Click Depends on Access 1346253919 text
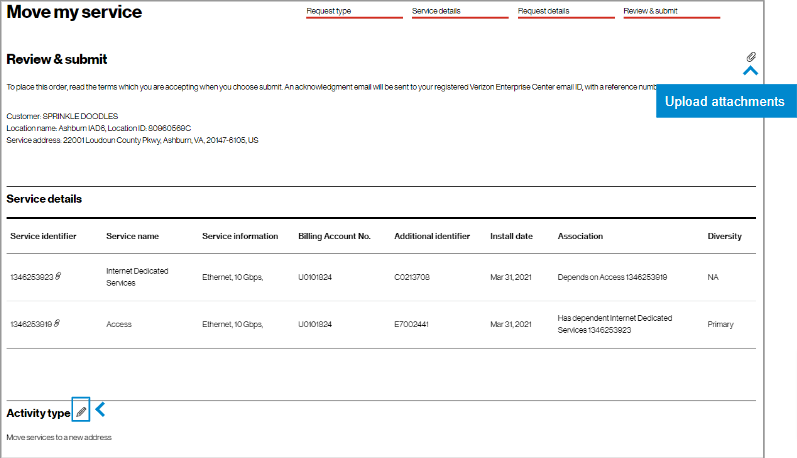This screenshot has width=797, height=458. pos(612,277)
